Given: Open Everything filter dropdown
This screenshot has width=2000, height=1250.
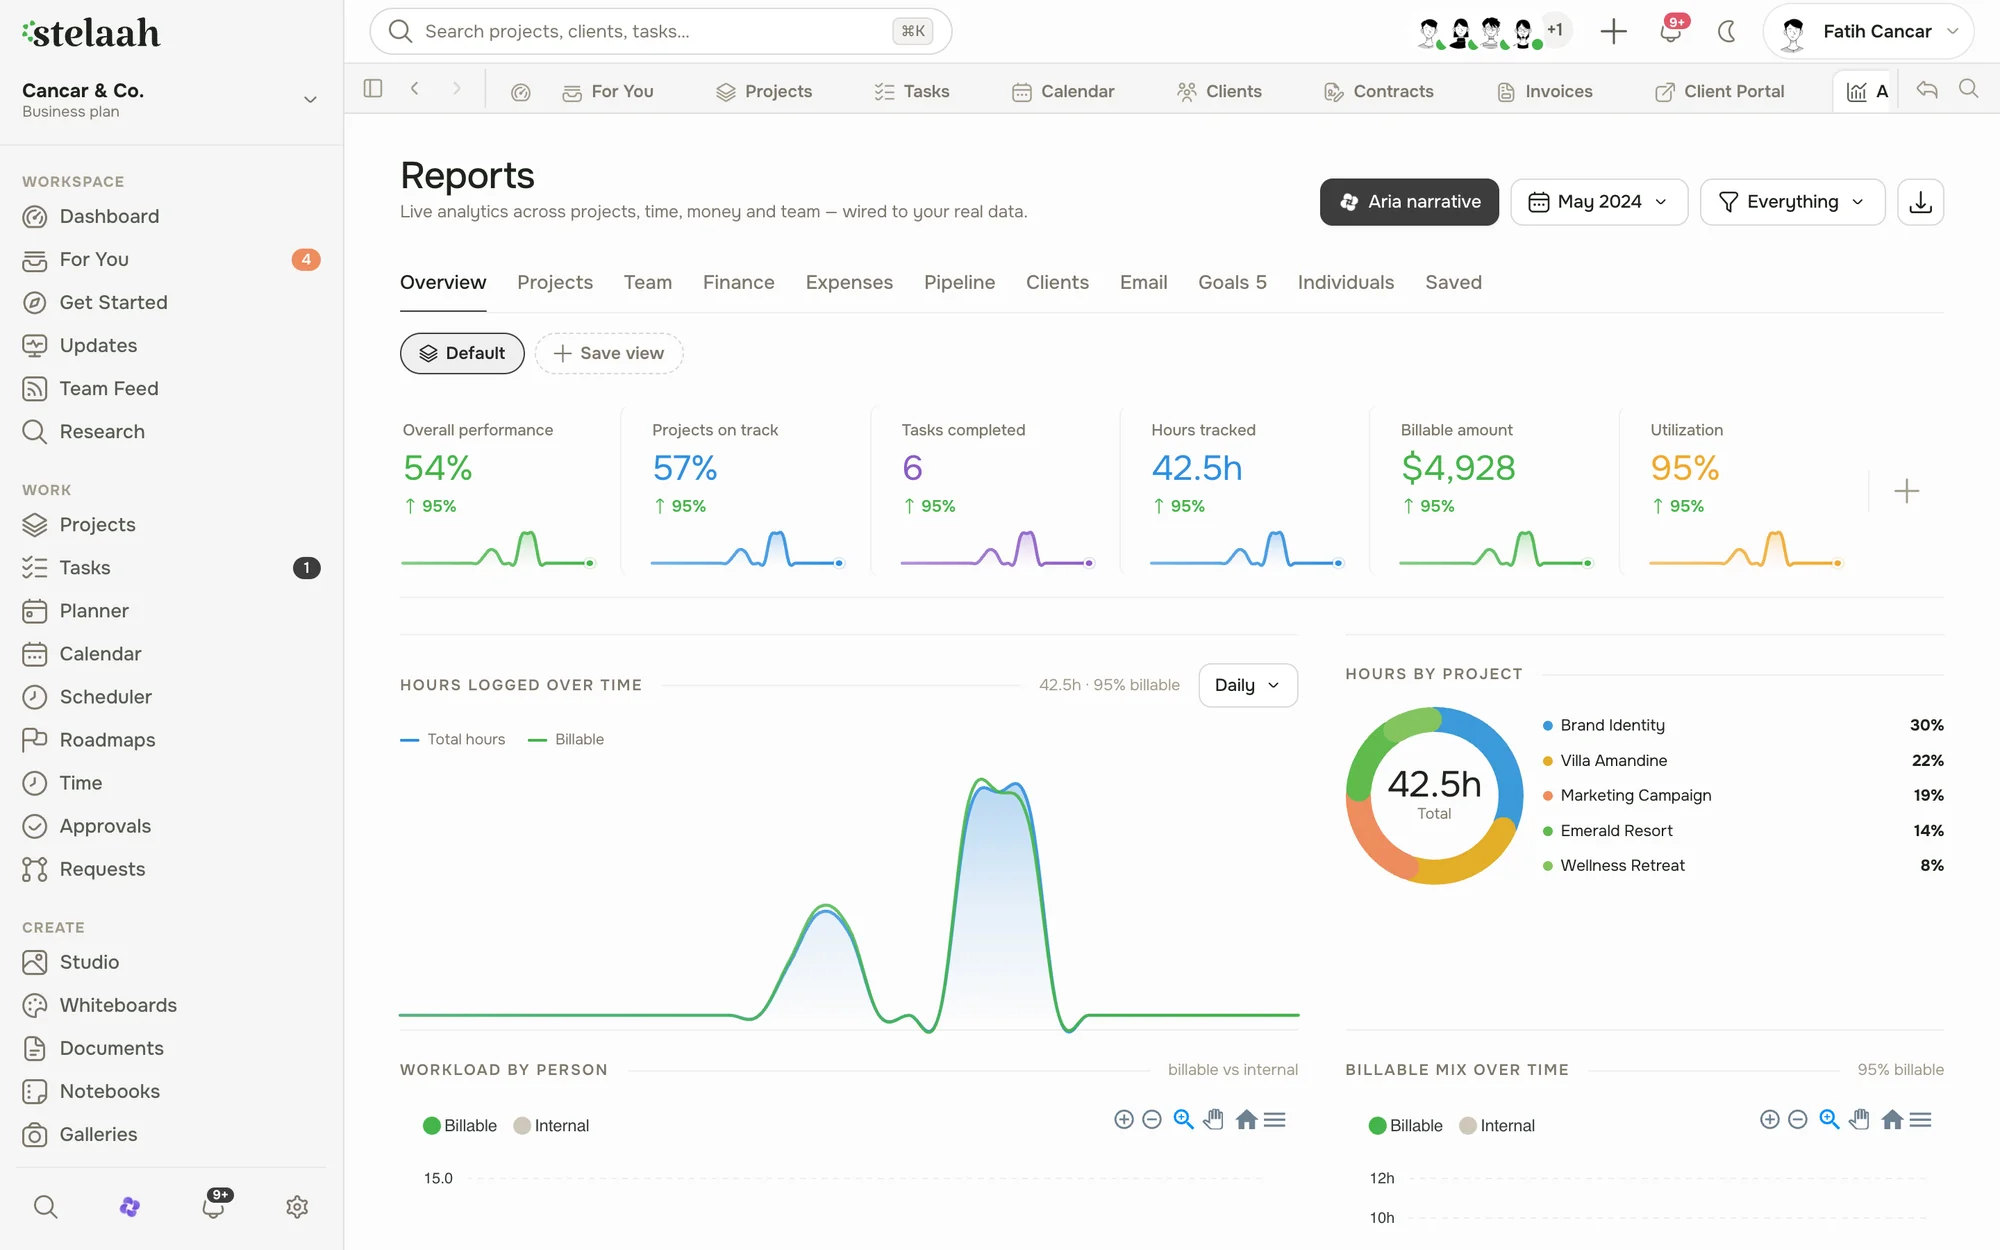Looking at the screenshot, I should point(1792,202).
